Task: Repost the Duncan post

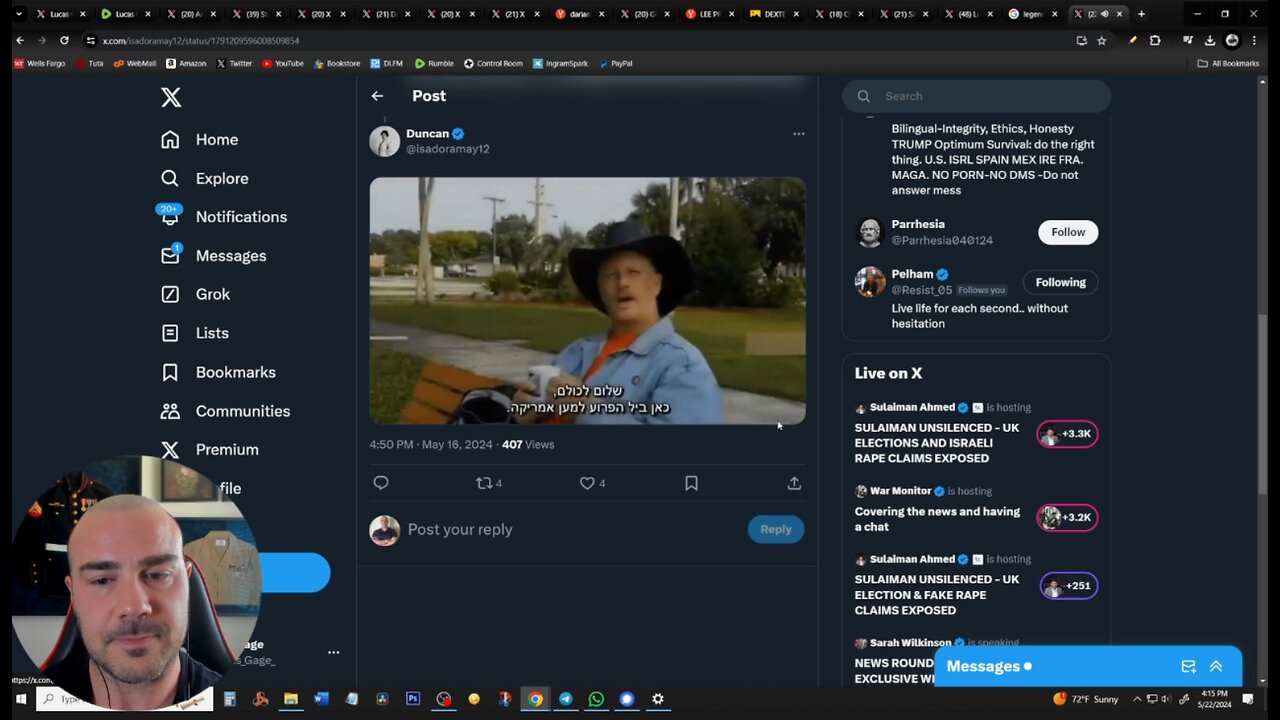Action: [484, 483]
